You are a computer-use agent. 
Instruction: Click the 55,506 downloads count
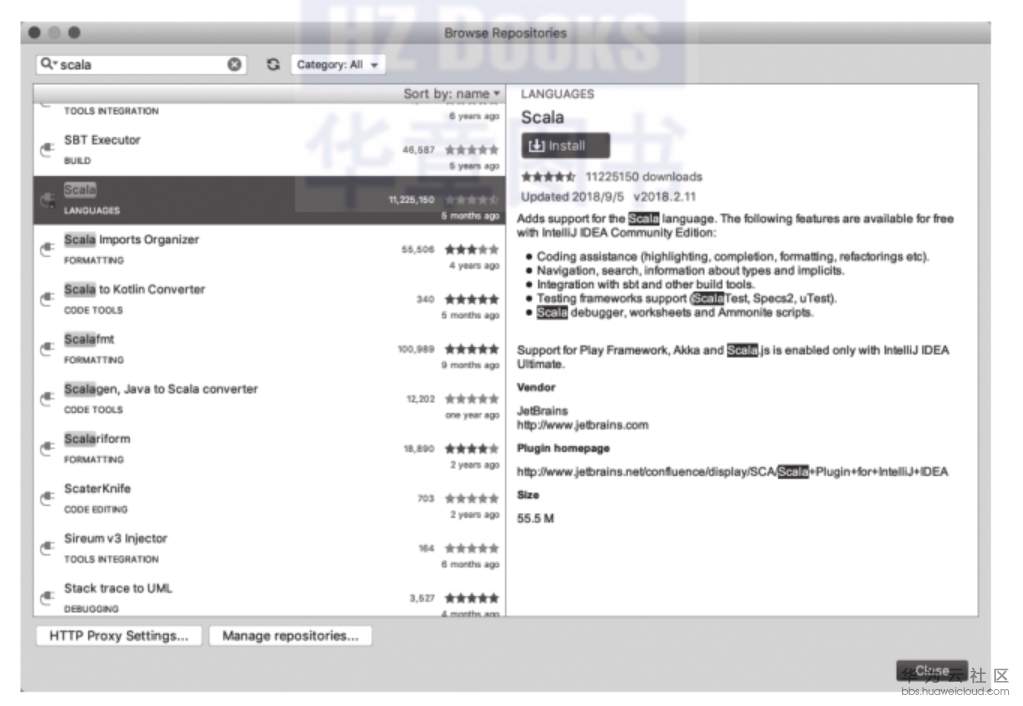pos(418,249)
